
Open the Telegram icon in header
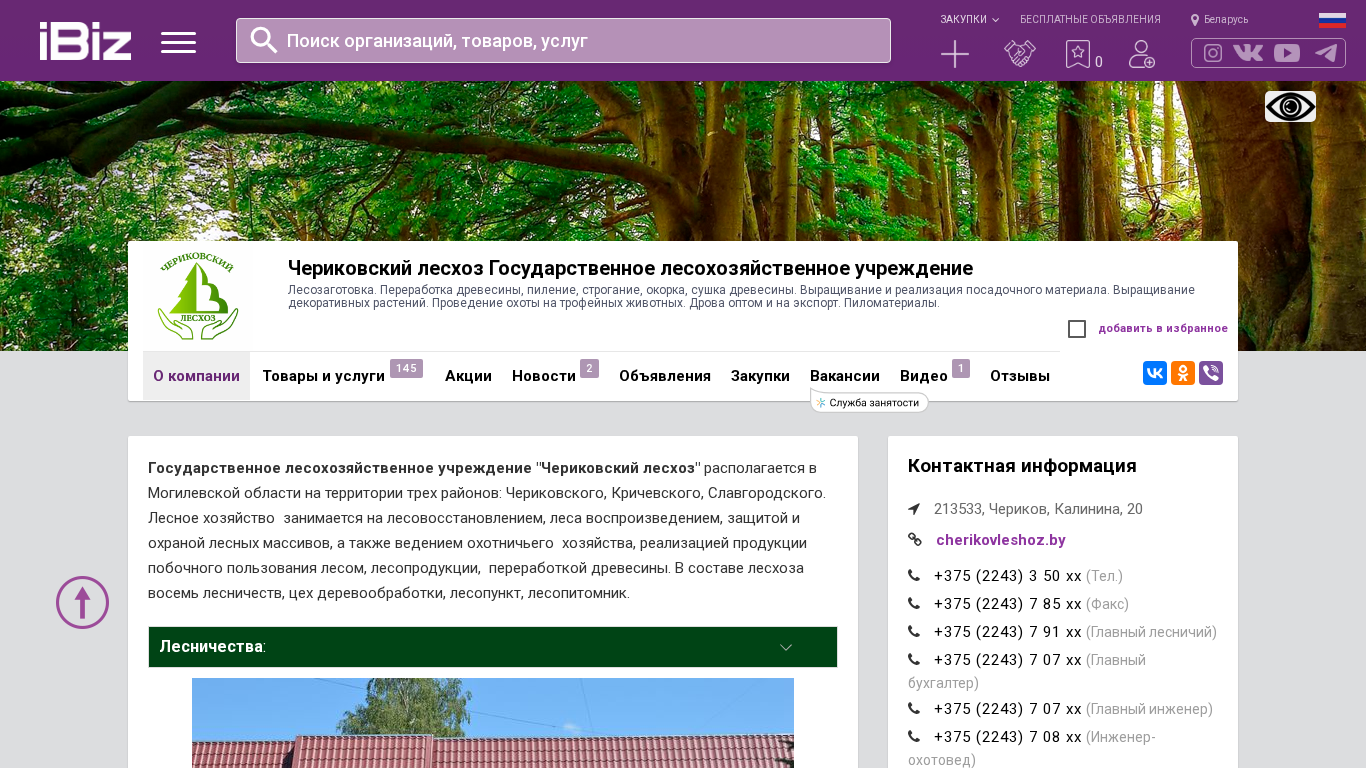[x=1326, y=53]
